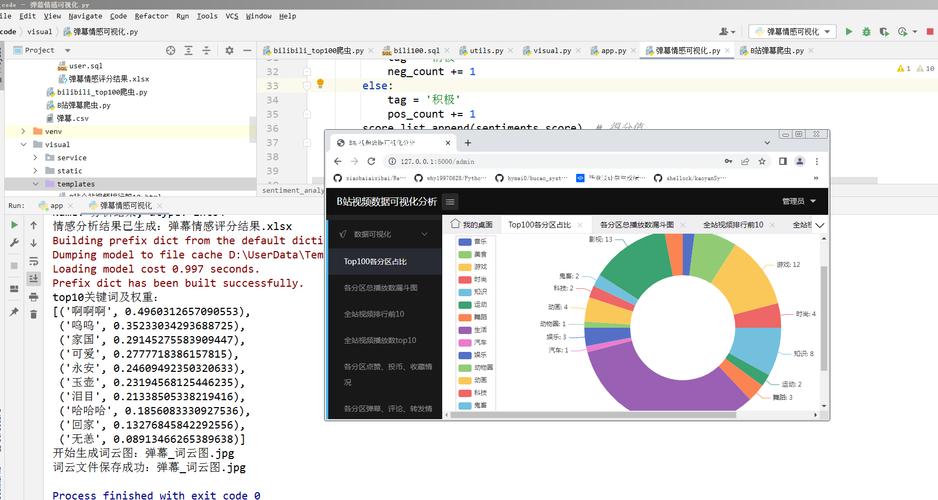938x500 pixels.
Task: Collapse the templates folder
Action: pos(35,184)
